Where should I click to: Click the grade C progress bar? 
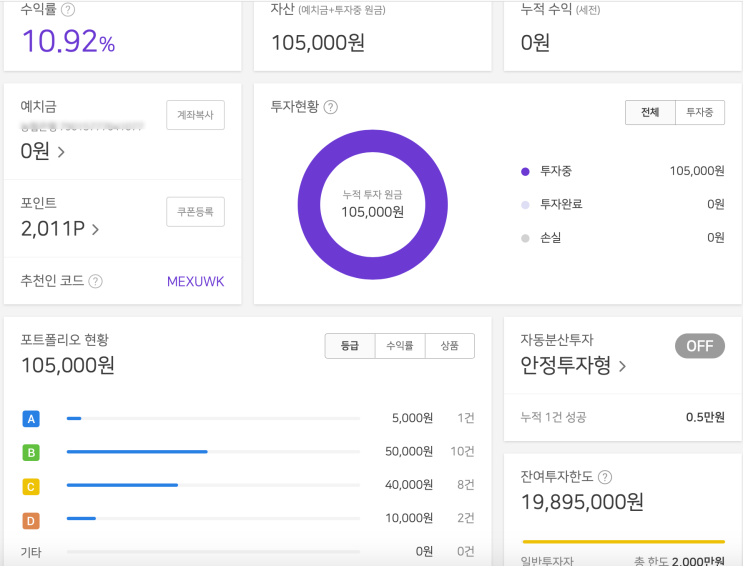pos(213,485)
